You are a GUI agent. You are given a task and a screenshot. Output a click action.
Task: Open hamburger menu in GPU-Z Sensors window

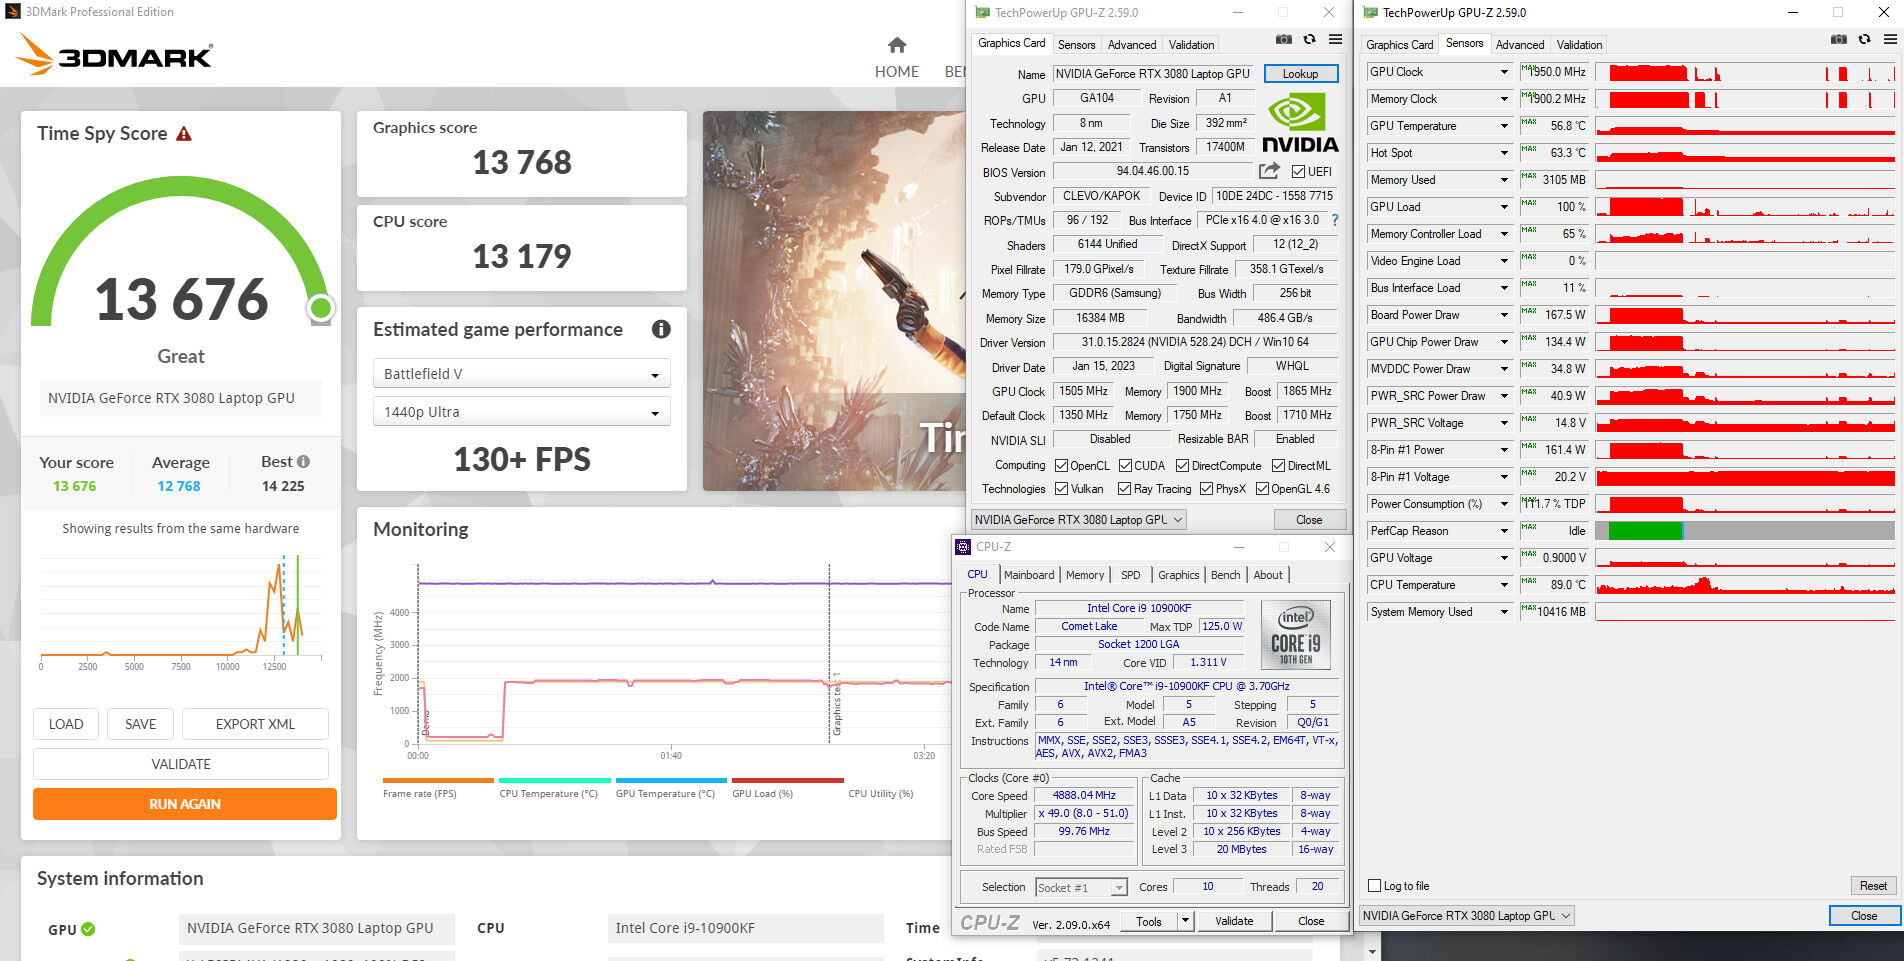(1890, 39)
